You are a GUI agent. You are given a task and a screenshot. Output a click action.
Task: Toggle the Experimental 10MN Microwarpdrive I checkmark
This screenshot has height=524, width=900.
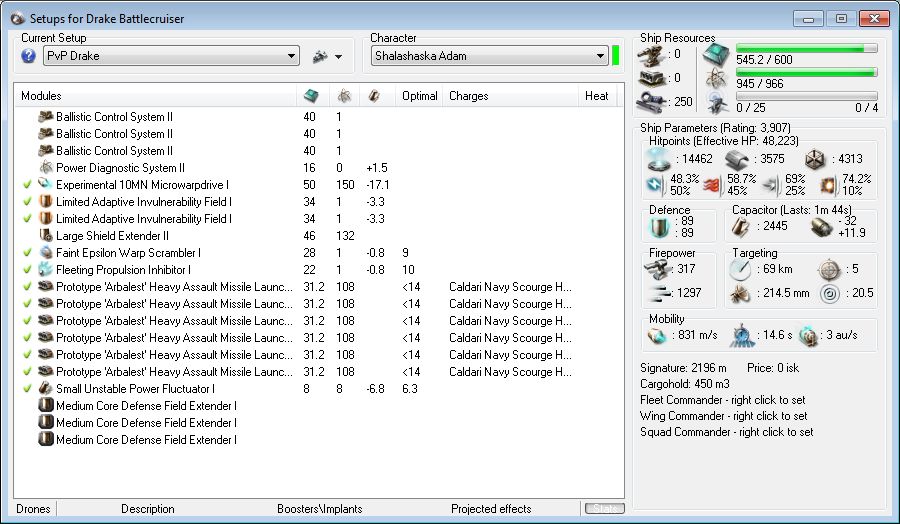click(x=27, y=185)
